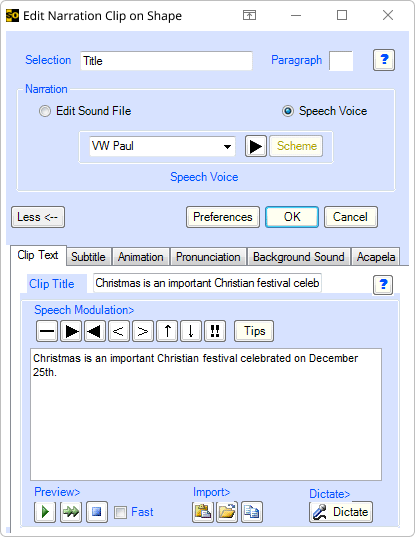Stop preview with the blue square button
Image resolution: width=415 pixels, height=537 pixels.
[x=97, y=512]
